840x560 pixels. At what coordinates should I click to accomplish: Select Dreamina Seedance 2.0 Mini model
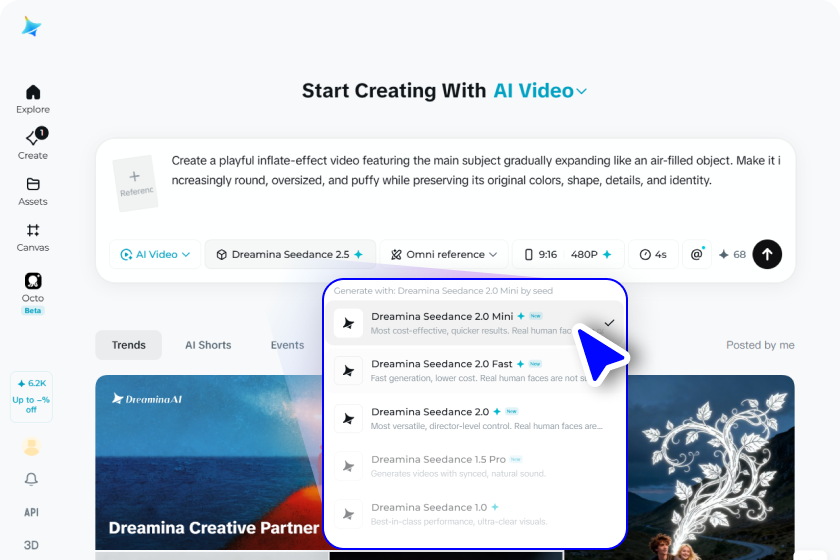(x=475, y=323)
